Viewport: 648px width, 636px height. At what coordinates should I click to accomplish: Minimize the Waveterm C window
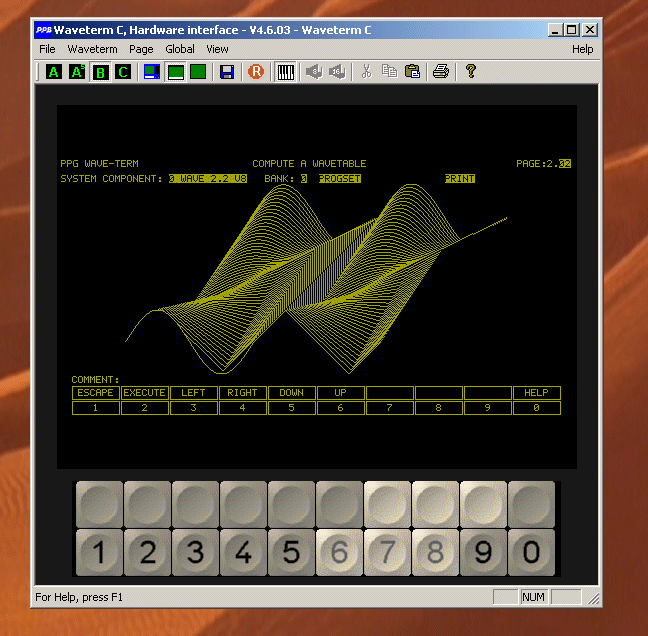click(x=555, y=30)
